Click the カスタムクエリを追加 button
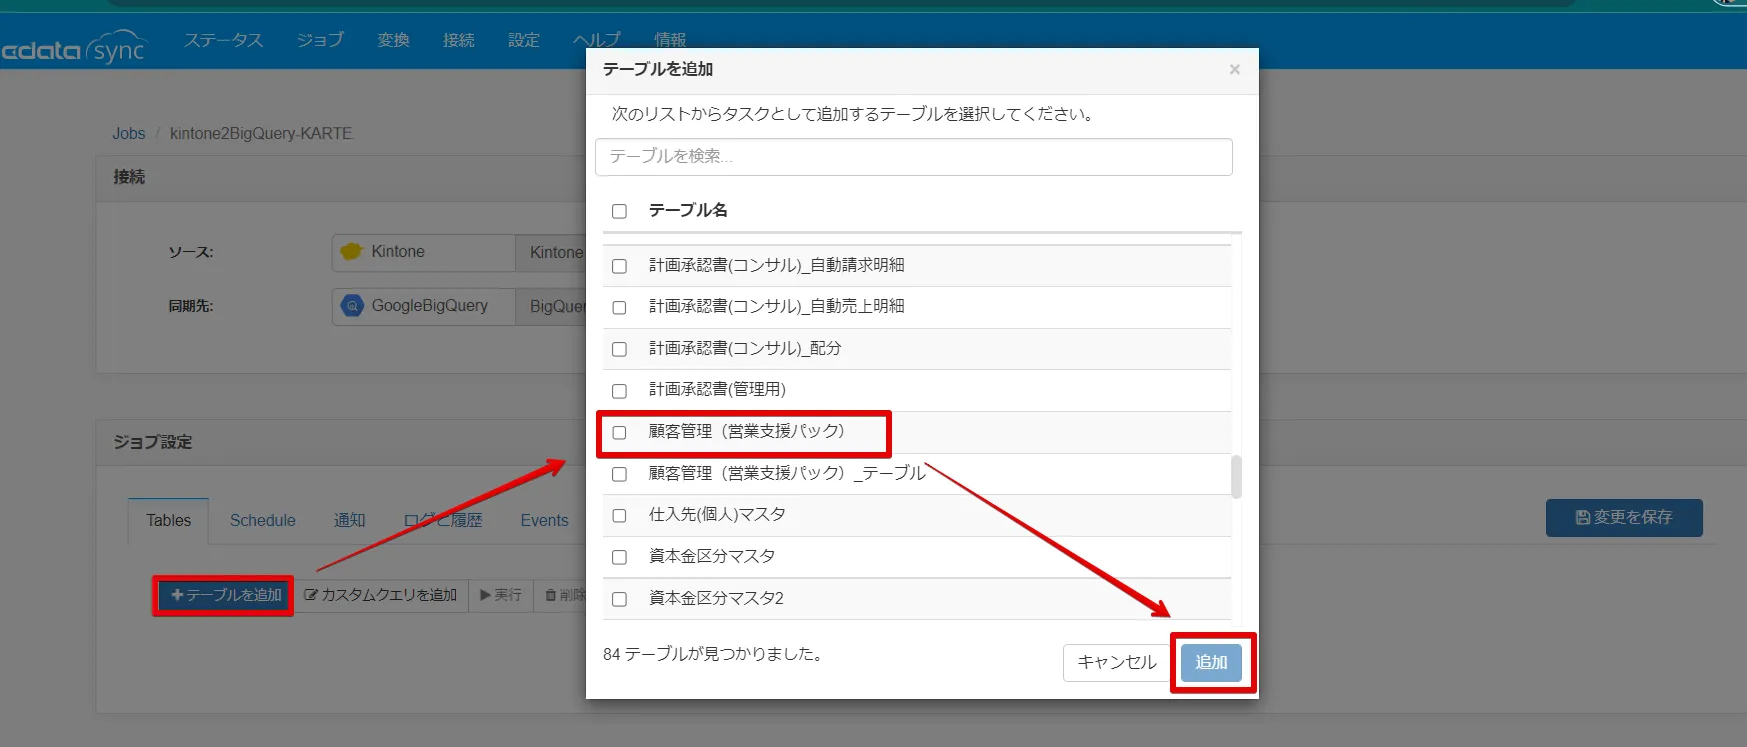The height and width of the screenshot is (747, 1747). point(381,595)
